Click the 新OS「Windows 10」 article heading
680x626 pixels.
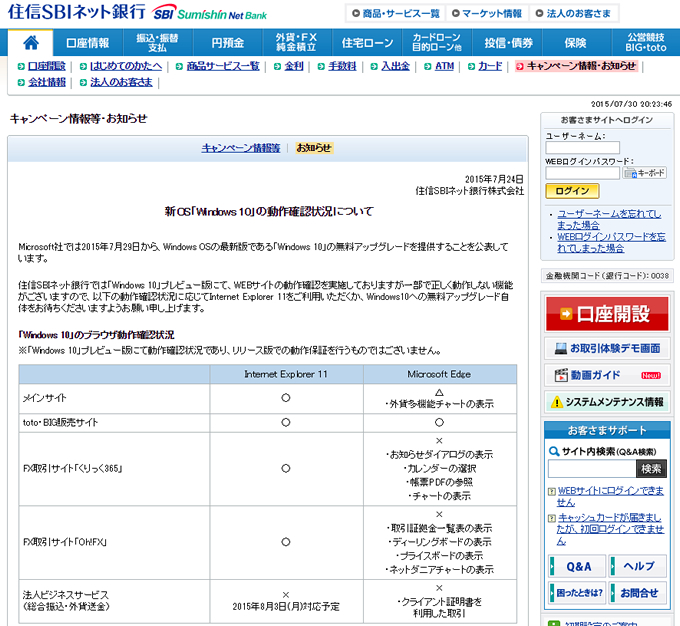coord(269,212)
